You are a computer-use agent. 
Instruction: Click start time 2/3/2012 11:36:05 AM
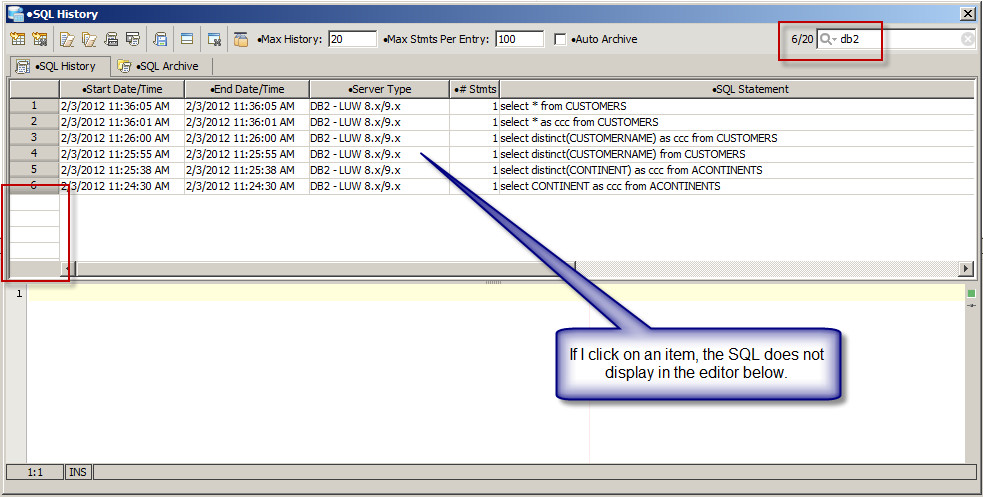(115, 106)
